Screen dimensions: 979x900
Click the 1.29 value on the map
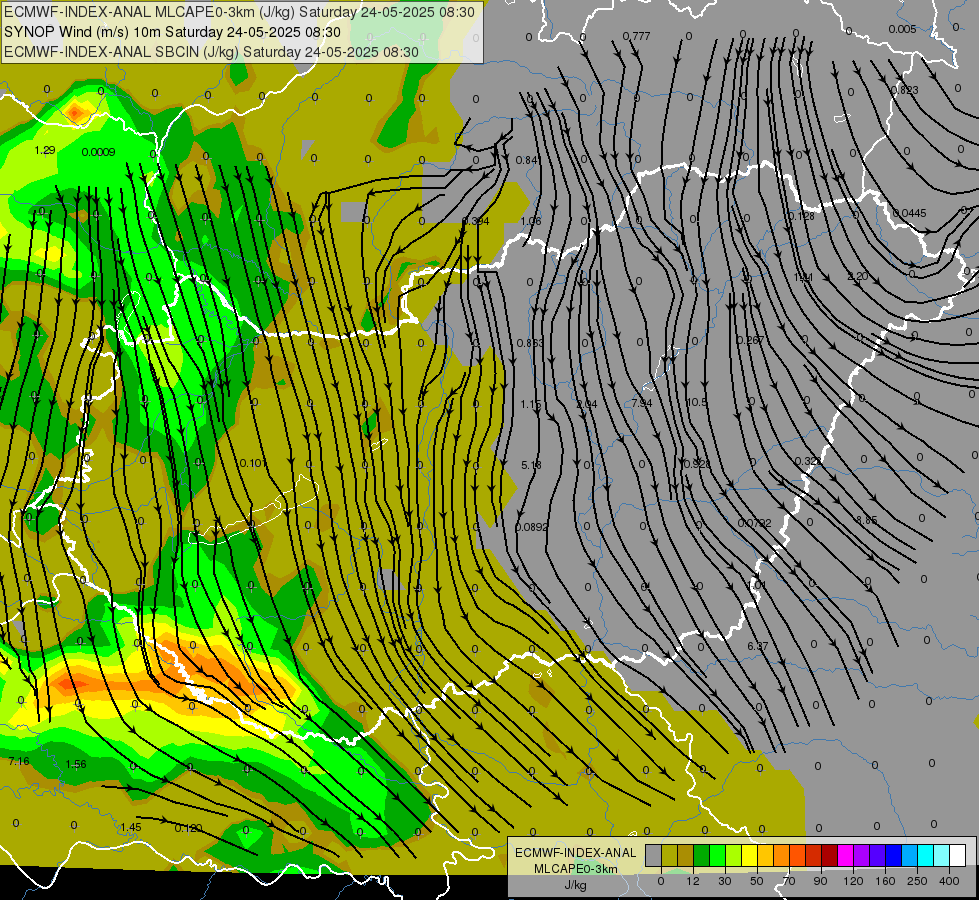point(45,150)
